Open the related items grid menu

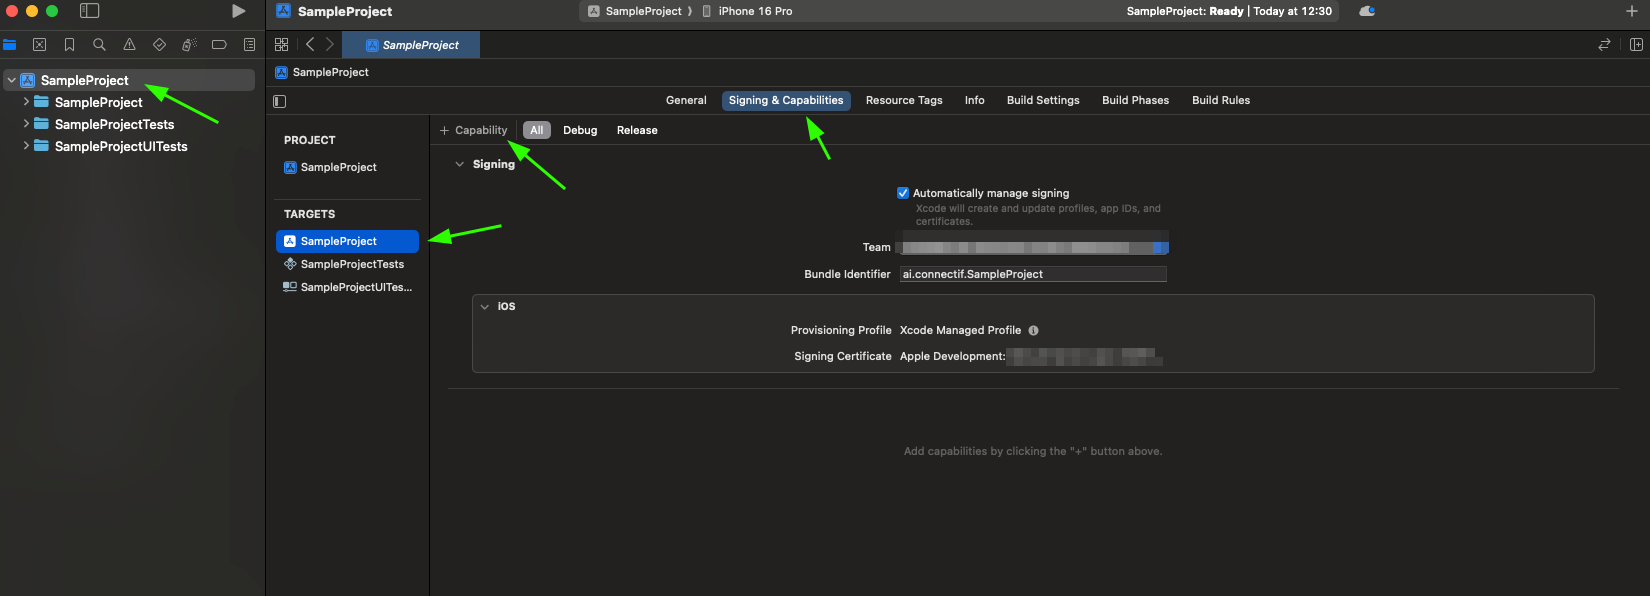pos(281,44)
